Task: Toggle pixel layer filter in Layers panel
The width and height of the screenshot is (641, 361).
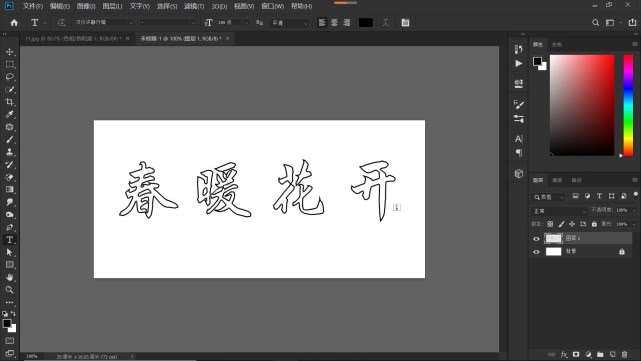Action: (575, 196)
